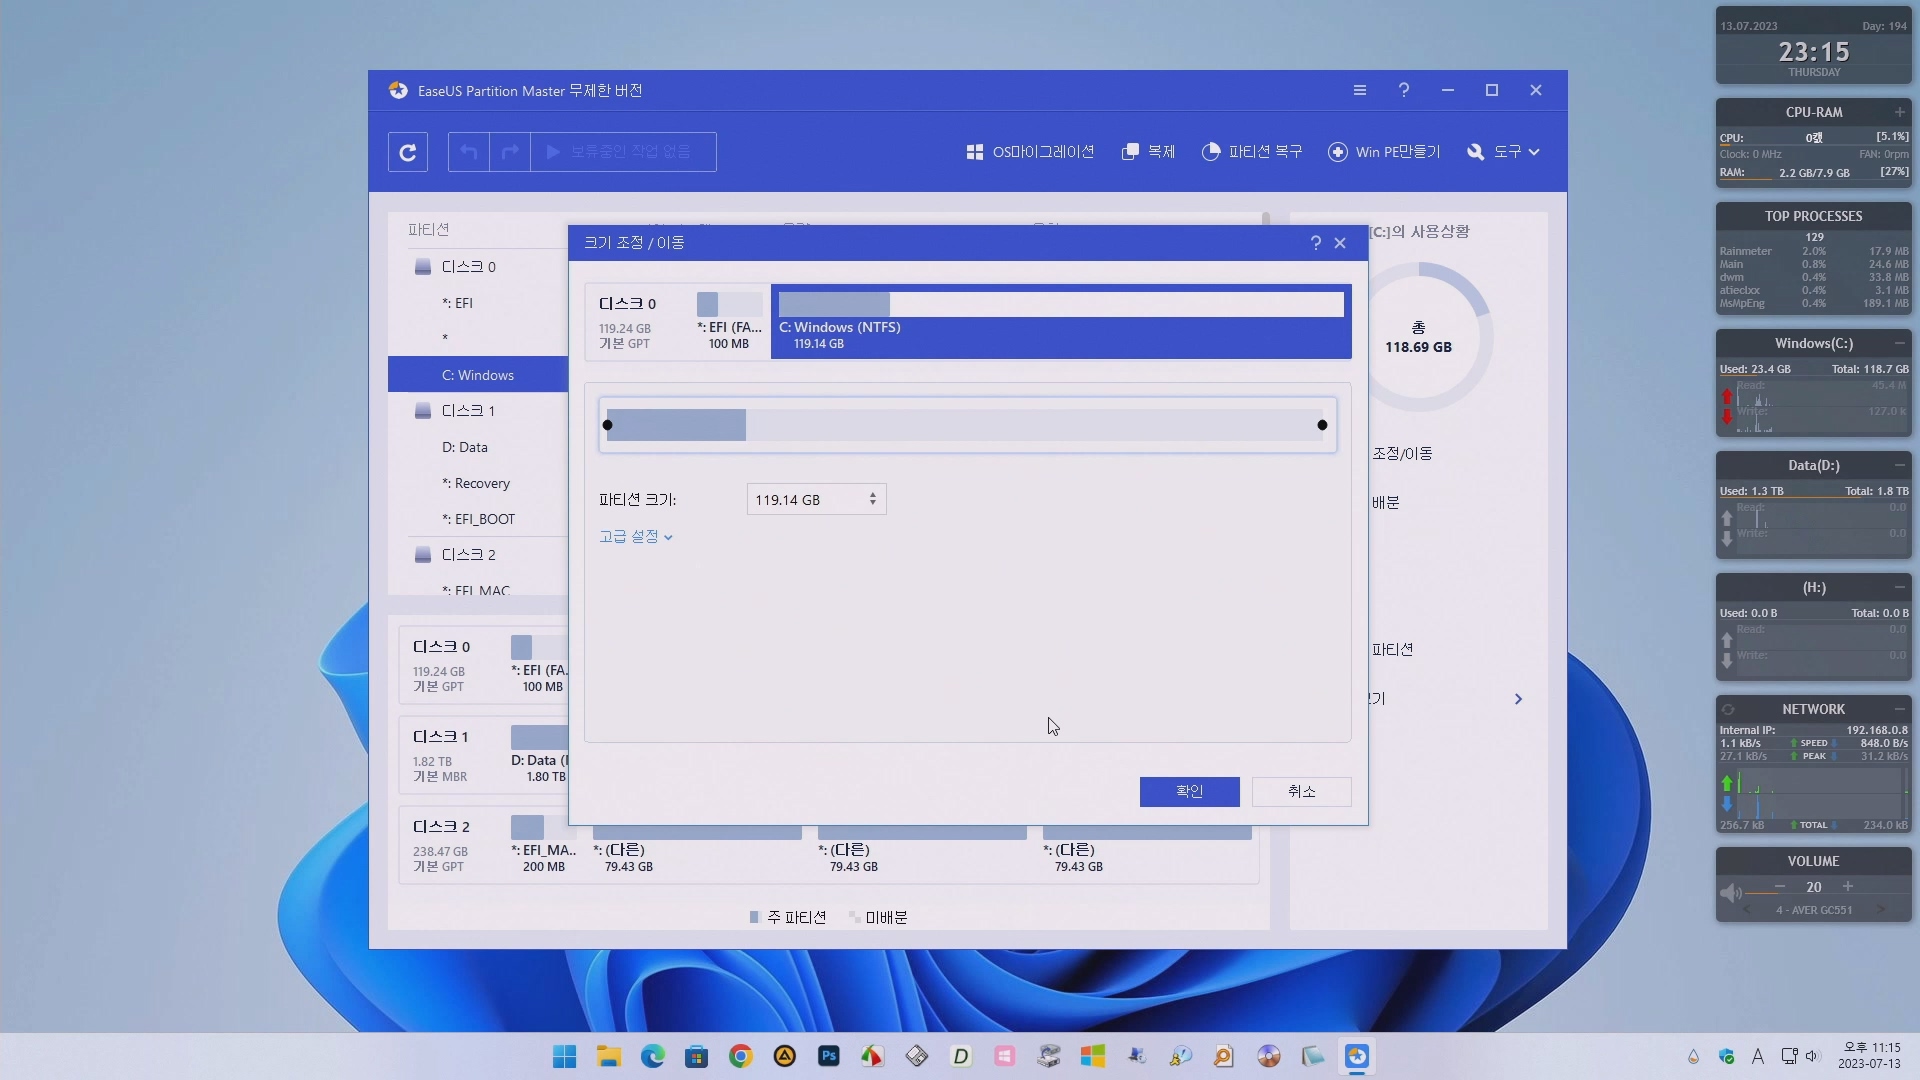Click the NETWORK widget refresh icon
This screenshot has width=1920, height=1080.
[x=1728, y=709]
